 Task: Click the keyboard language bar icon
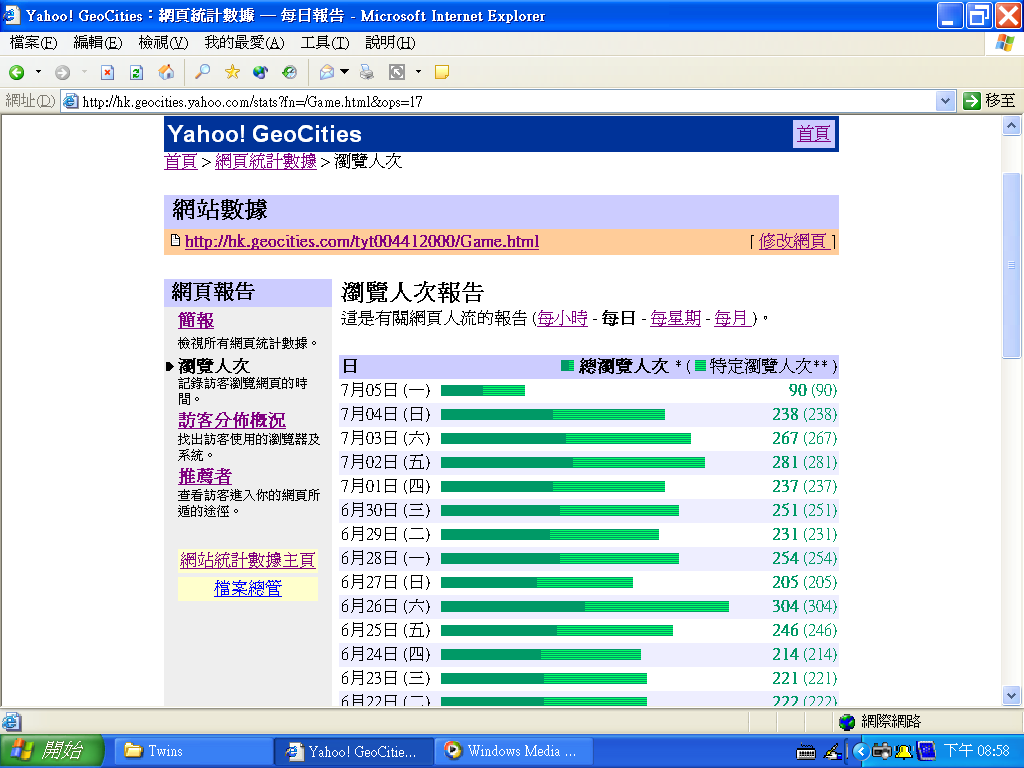point(806,752)
